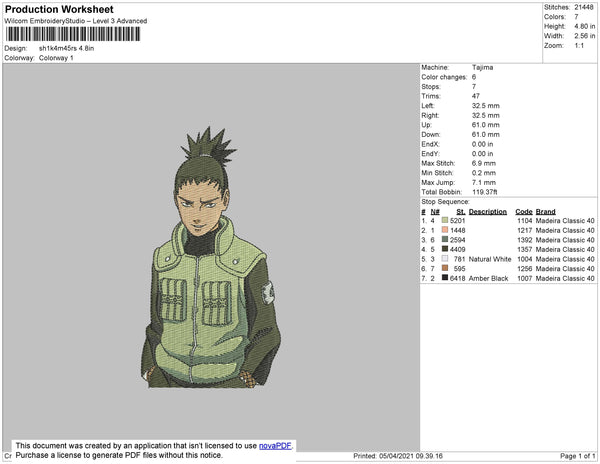Select color swatch for thread 595

[x=445, y=268]
